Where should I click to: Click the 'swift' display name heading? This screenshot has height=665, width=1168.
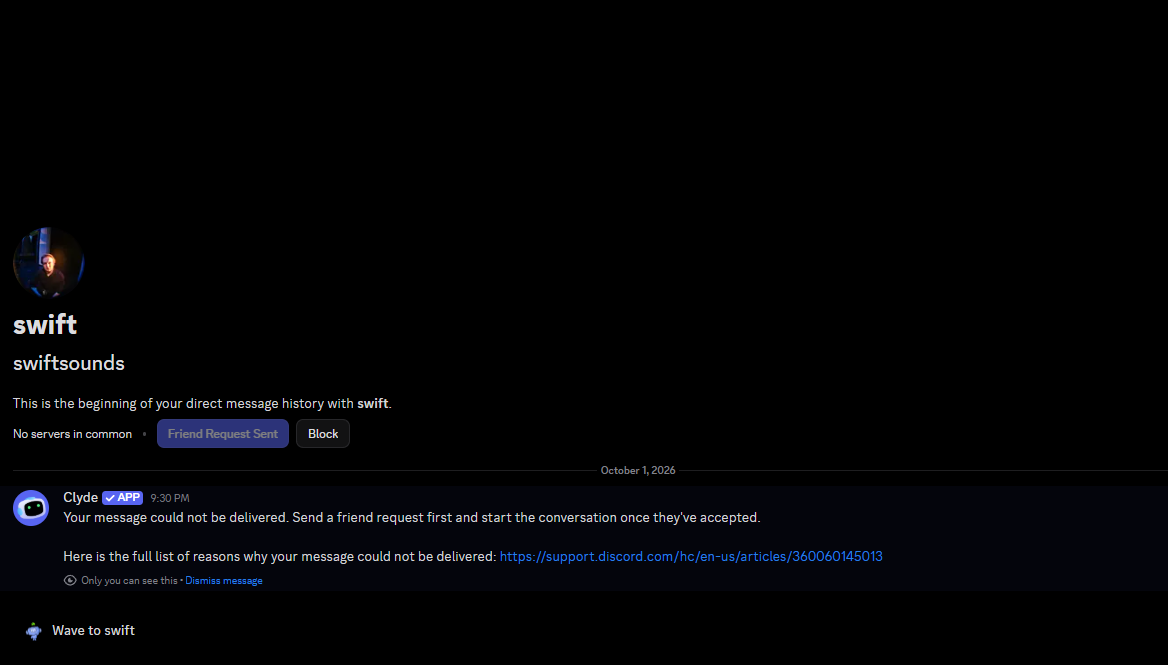[x=45, y=325]
